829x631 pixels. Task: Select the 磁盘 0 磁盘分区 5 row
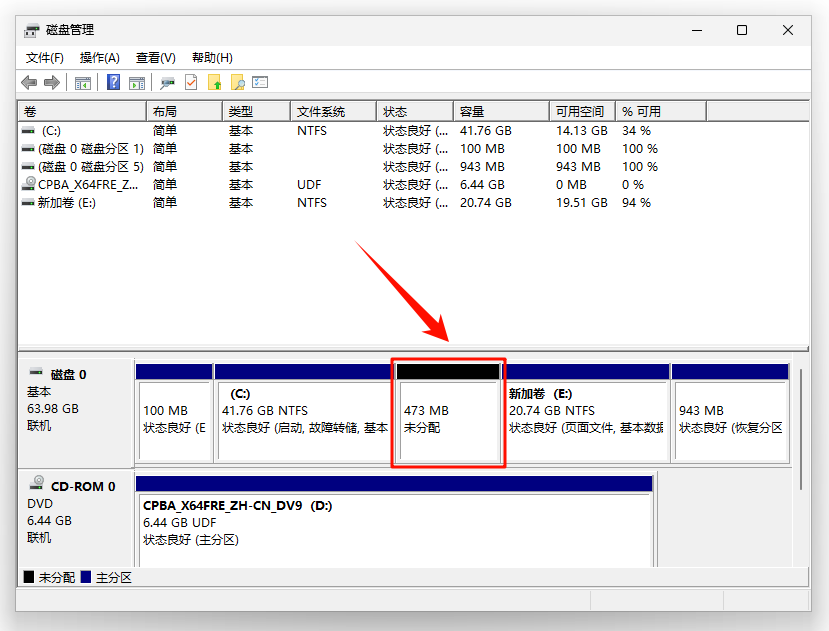(413, 167)
